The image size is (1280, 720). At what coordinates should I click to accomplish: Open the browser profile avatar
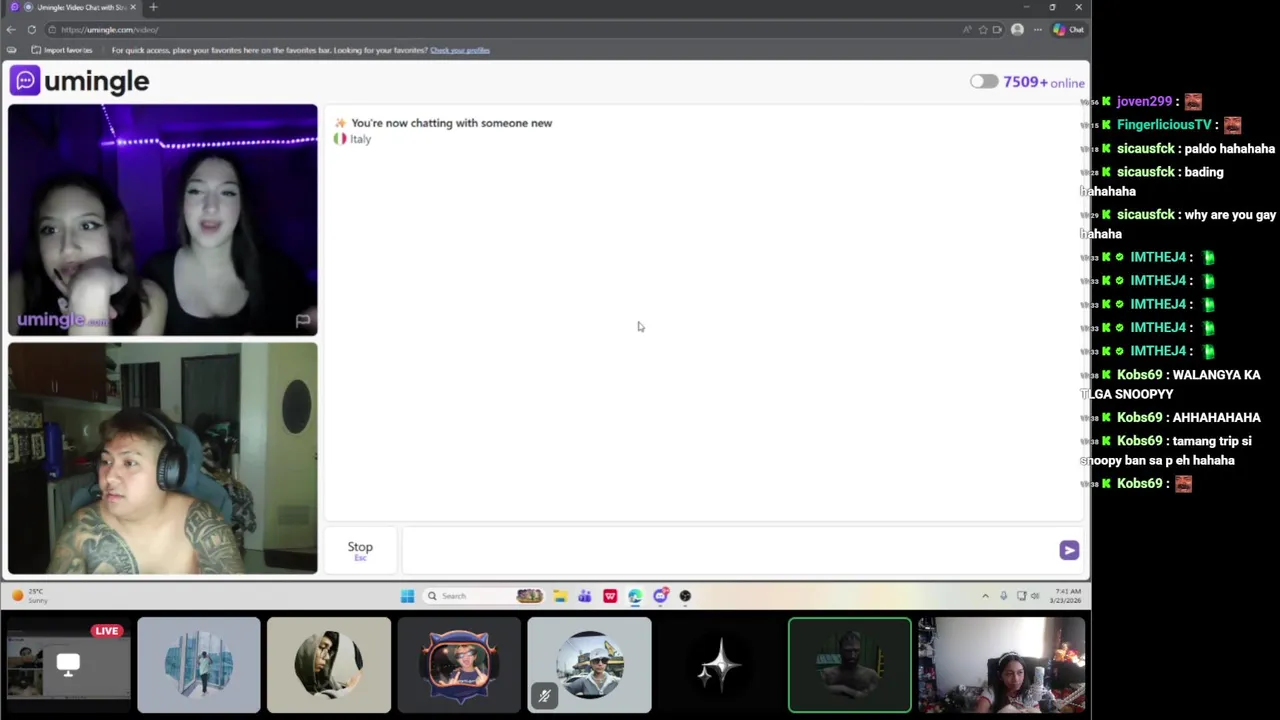(1017, 30)
